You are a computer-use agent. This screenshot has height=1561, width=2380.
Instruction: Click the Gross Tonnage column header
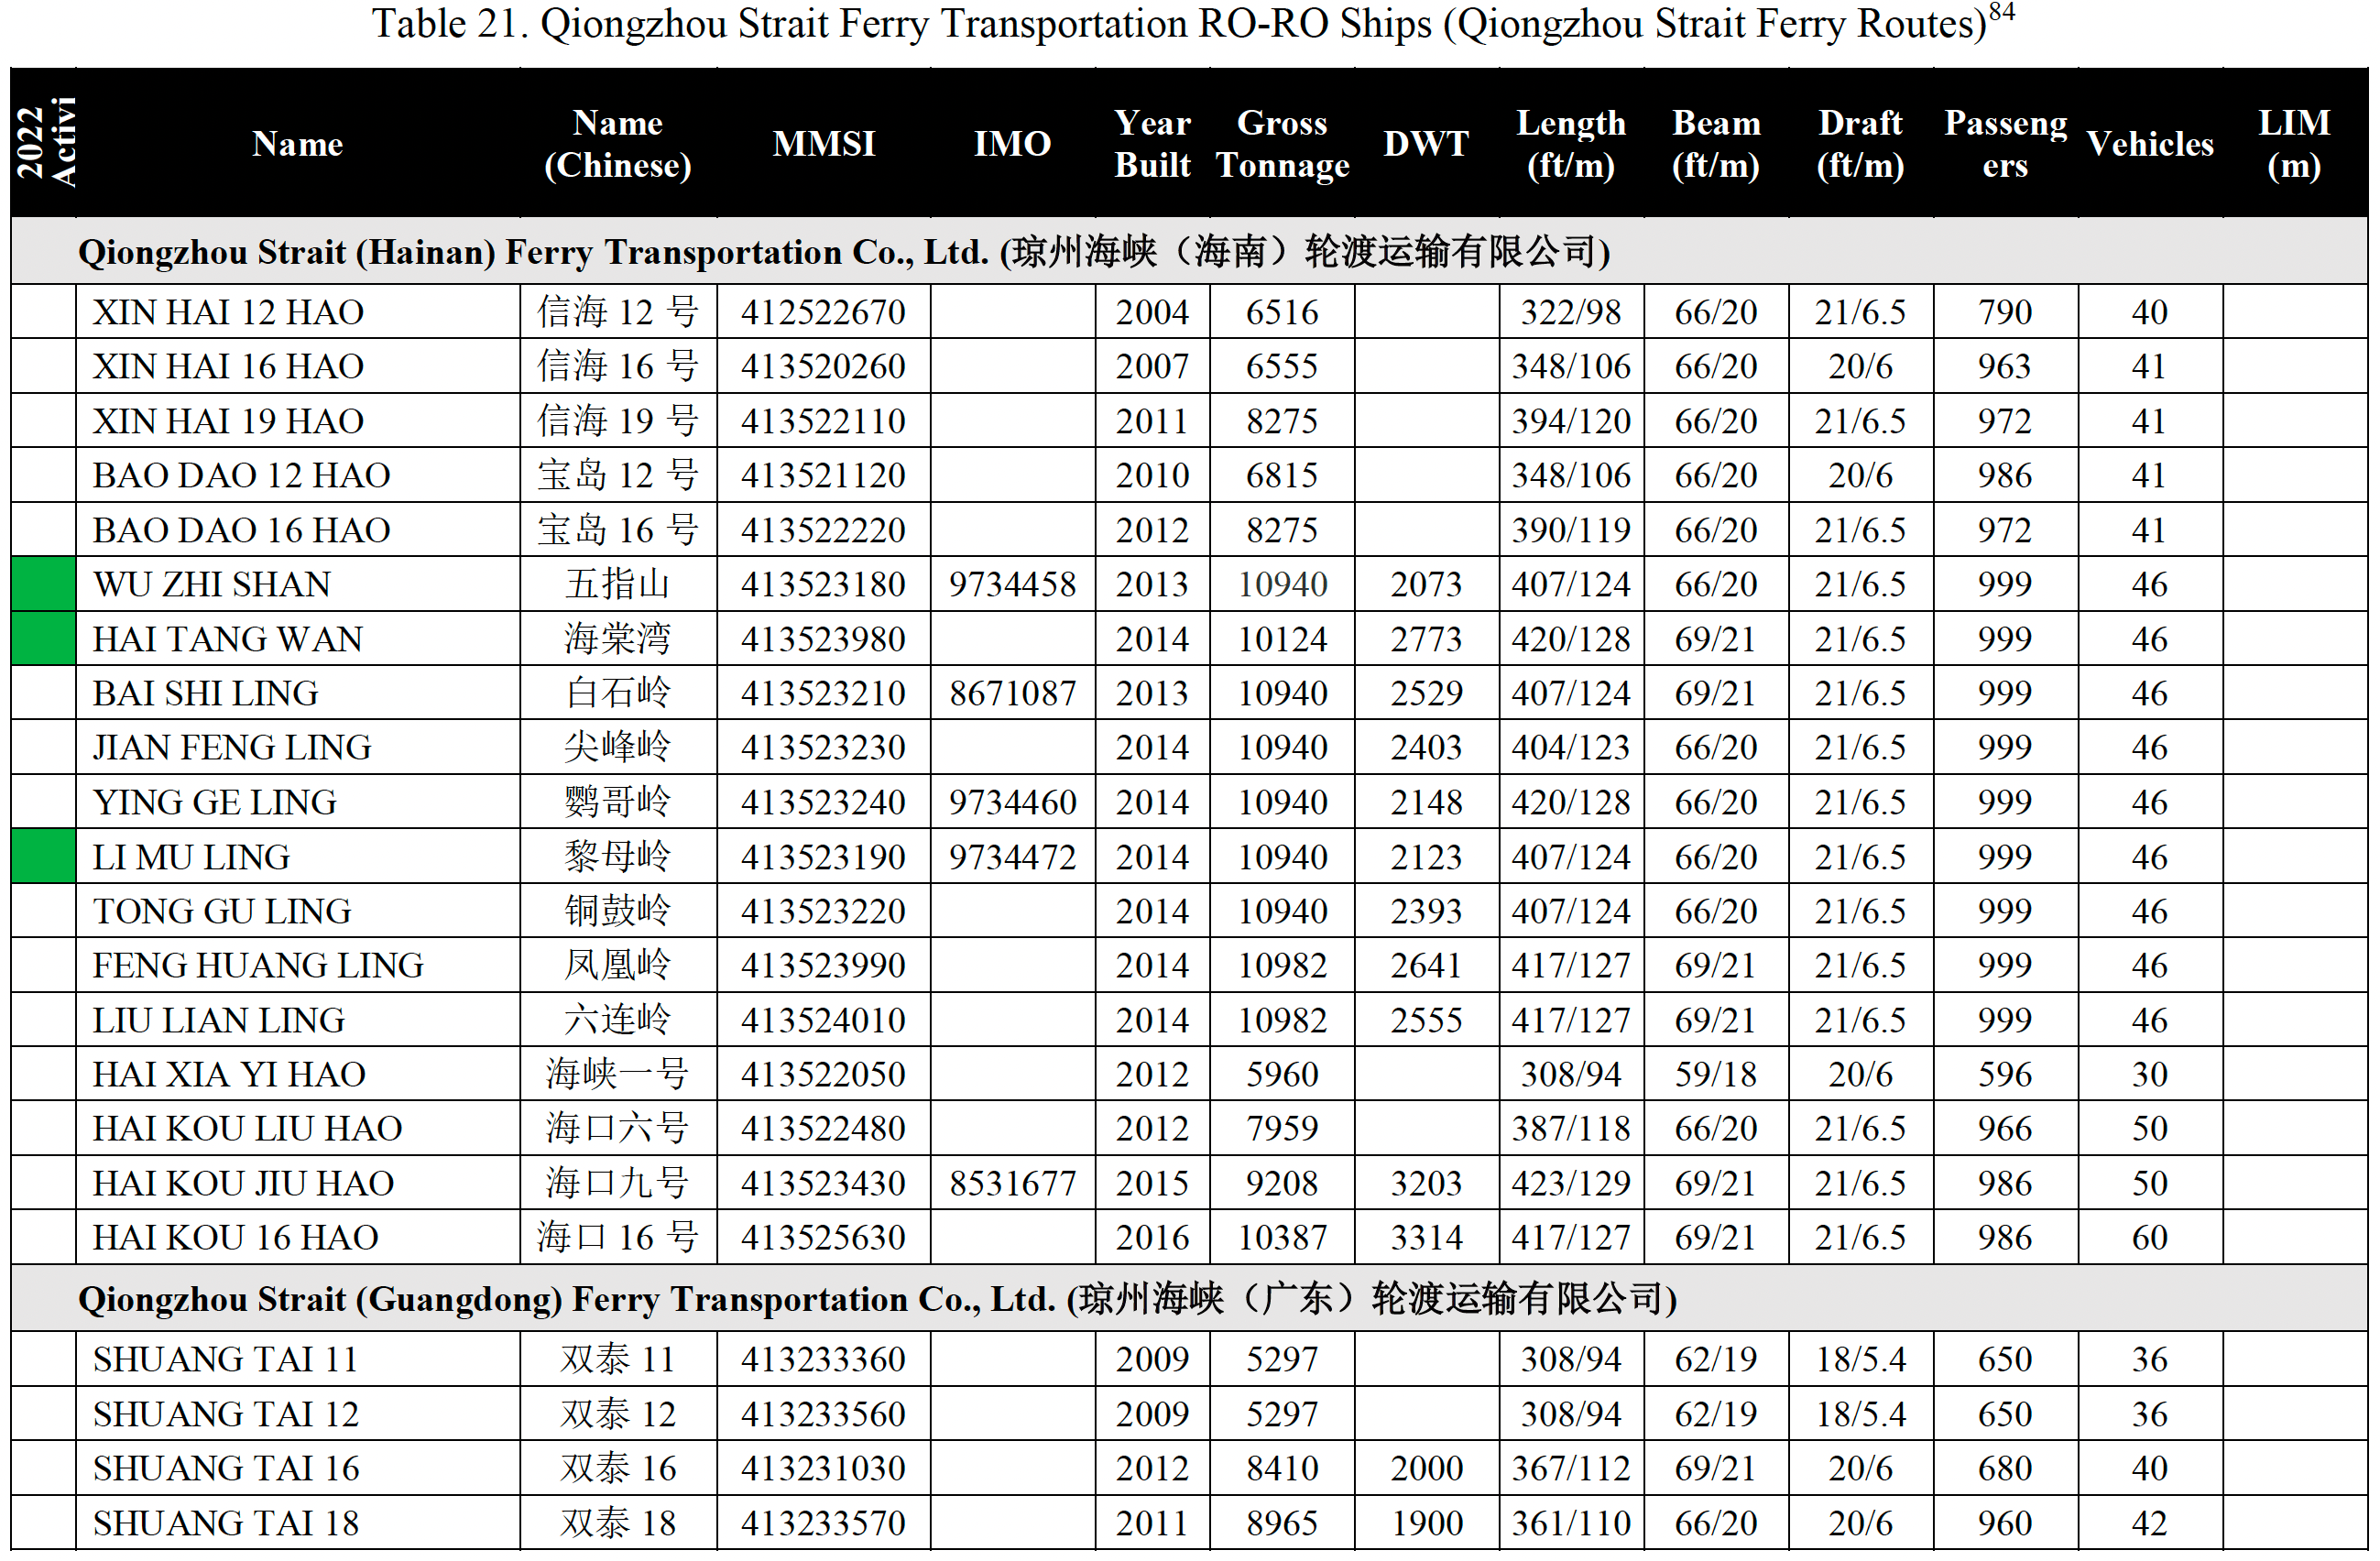click(x=1282, y=144)
